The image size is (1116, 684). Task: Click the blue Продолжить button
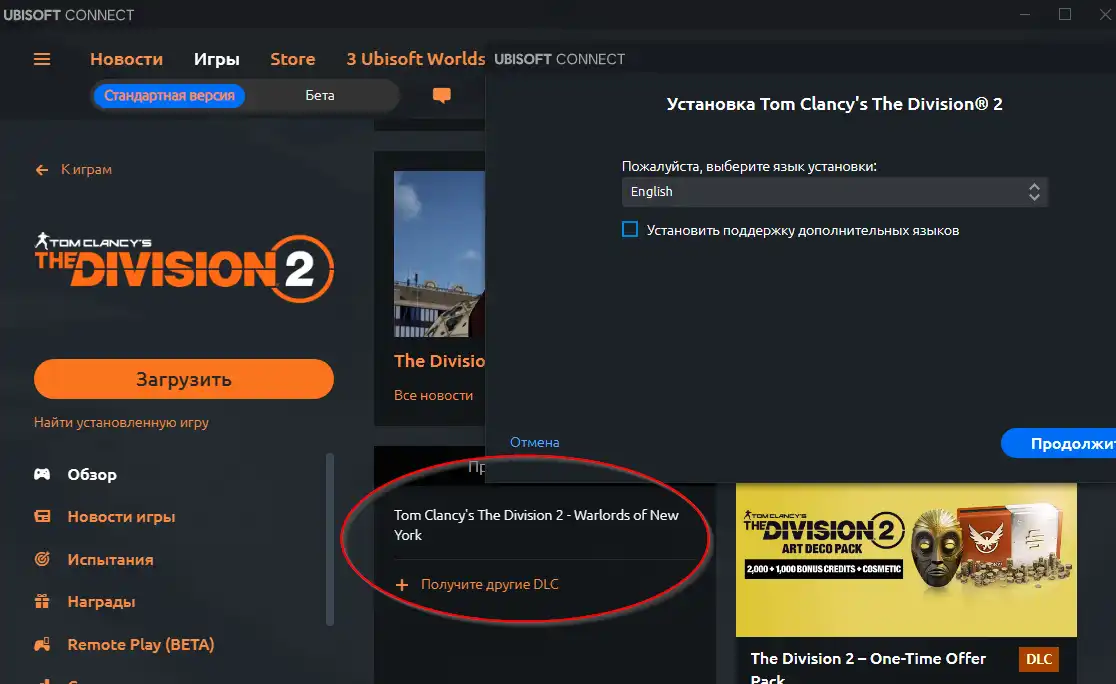click(x=1058, y=443)
